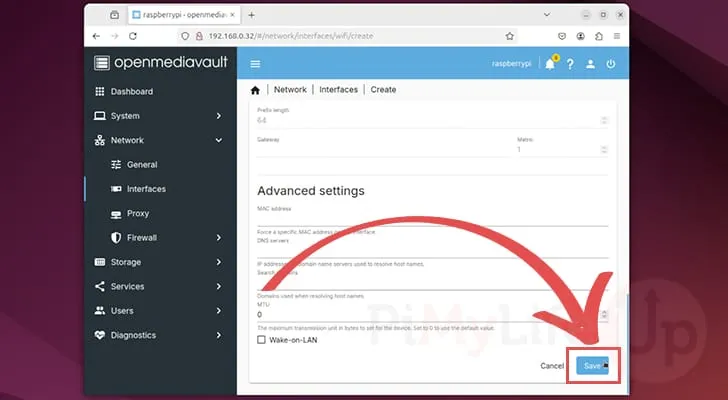Go to home via breadcrumb house icon

click(x=255, y=90)
